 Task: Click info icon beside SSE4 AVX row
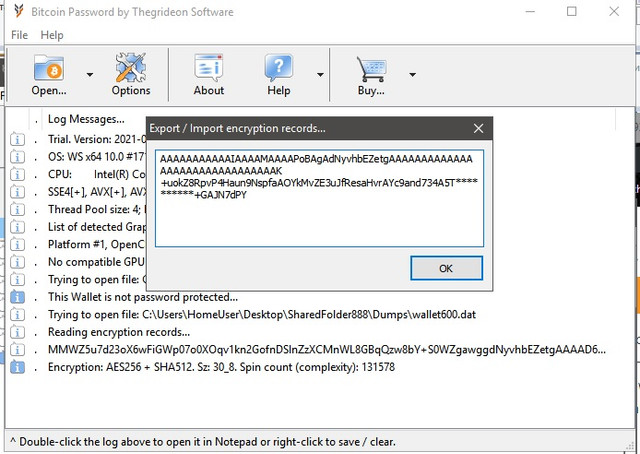17,192
